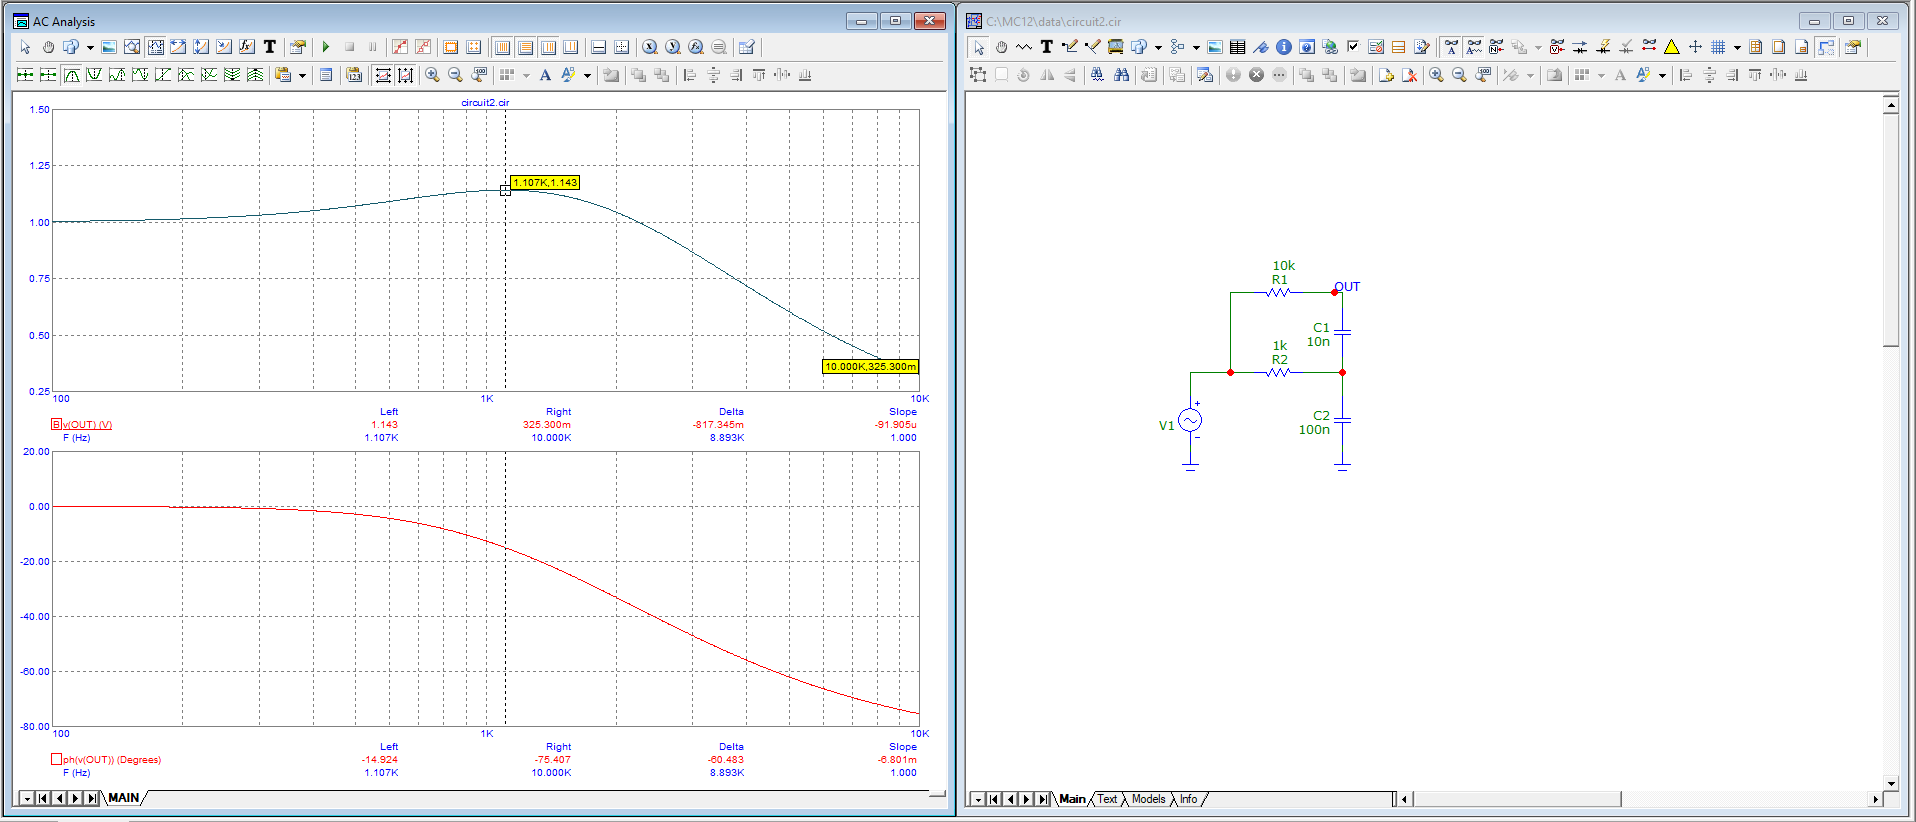Zoom in on the circuit schematic
The height and width of the screenshot is (822, 1916).
(1436, 75)
